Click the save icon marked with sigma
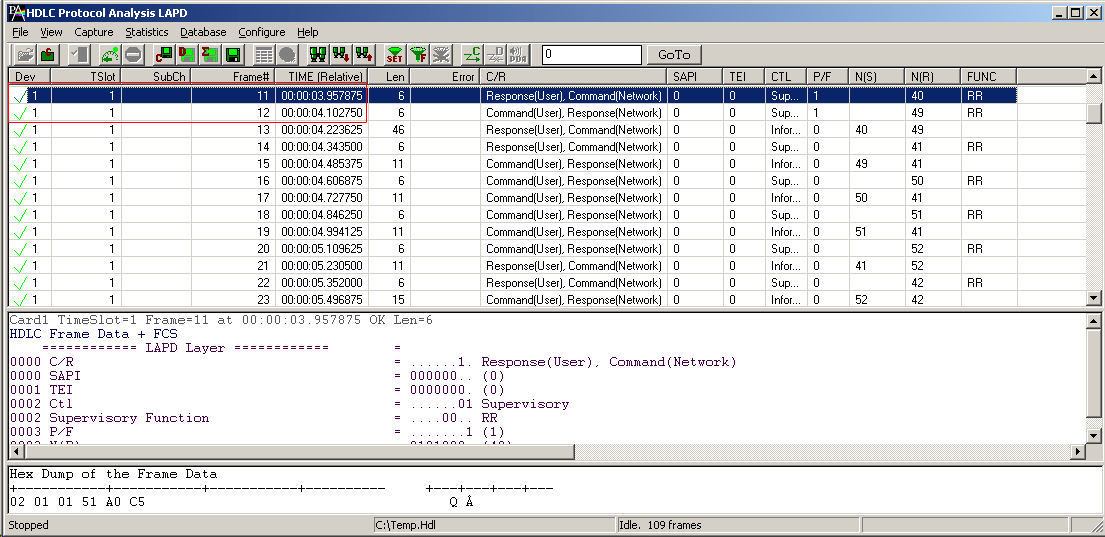Screen dimensions: 1105x537 [209, 54]
